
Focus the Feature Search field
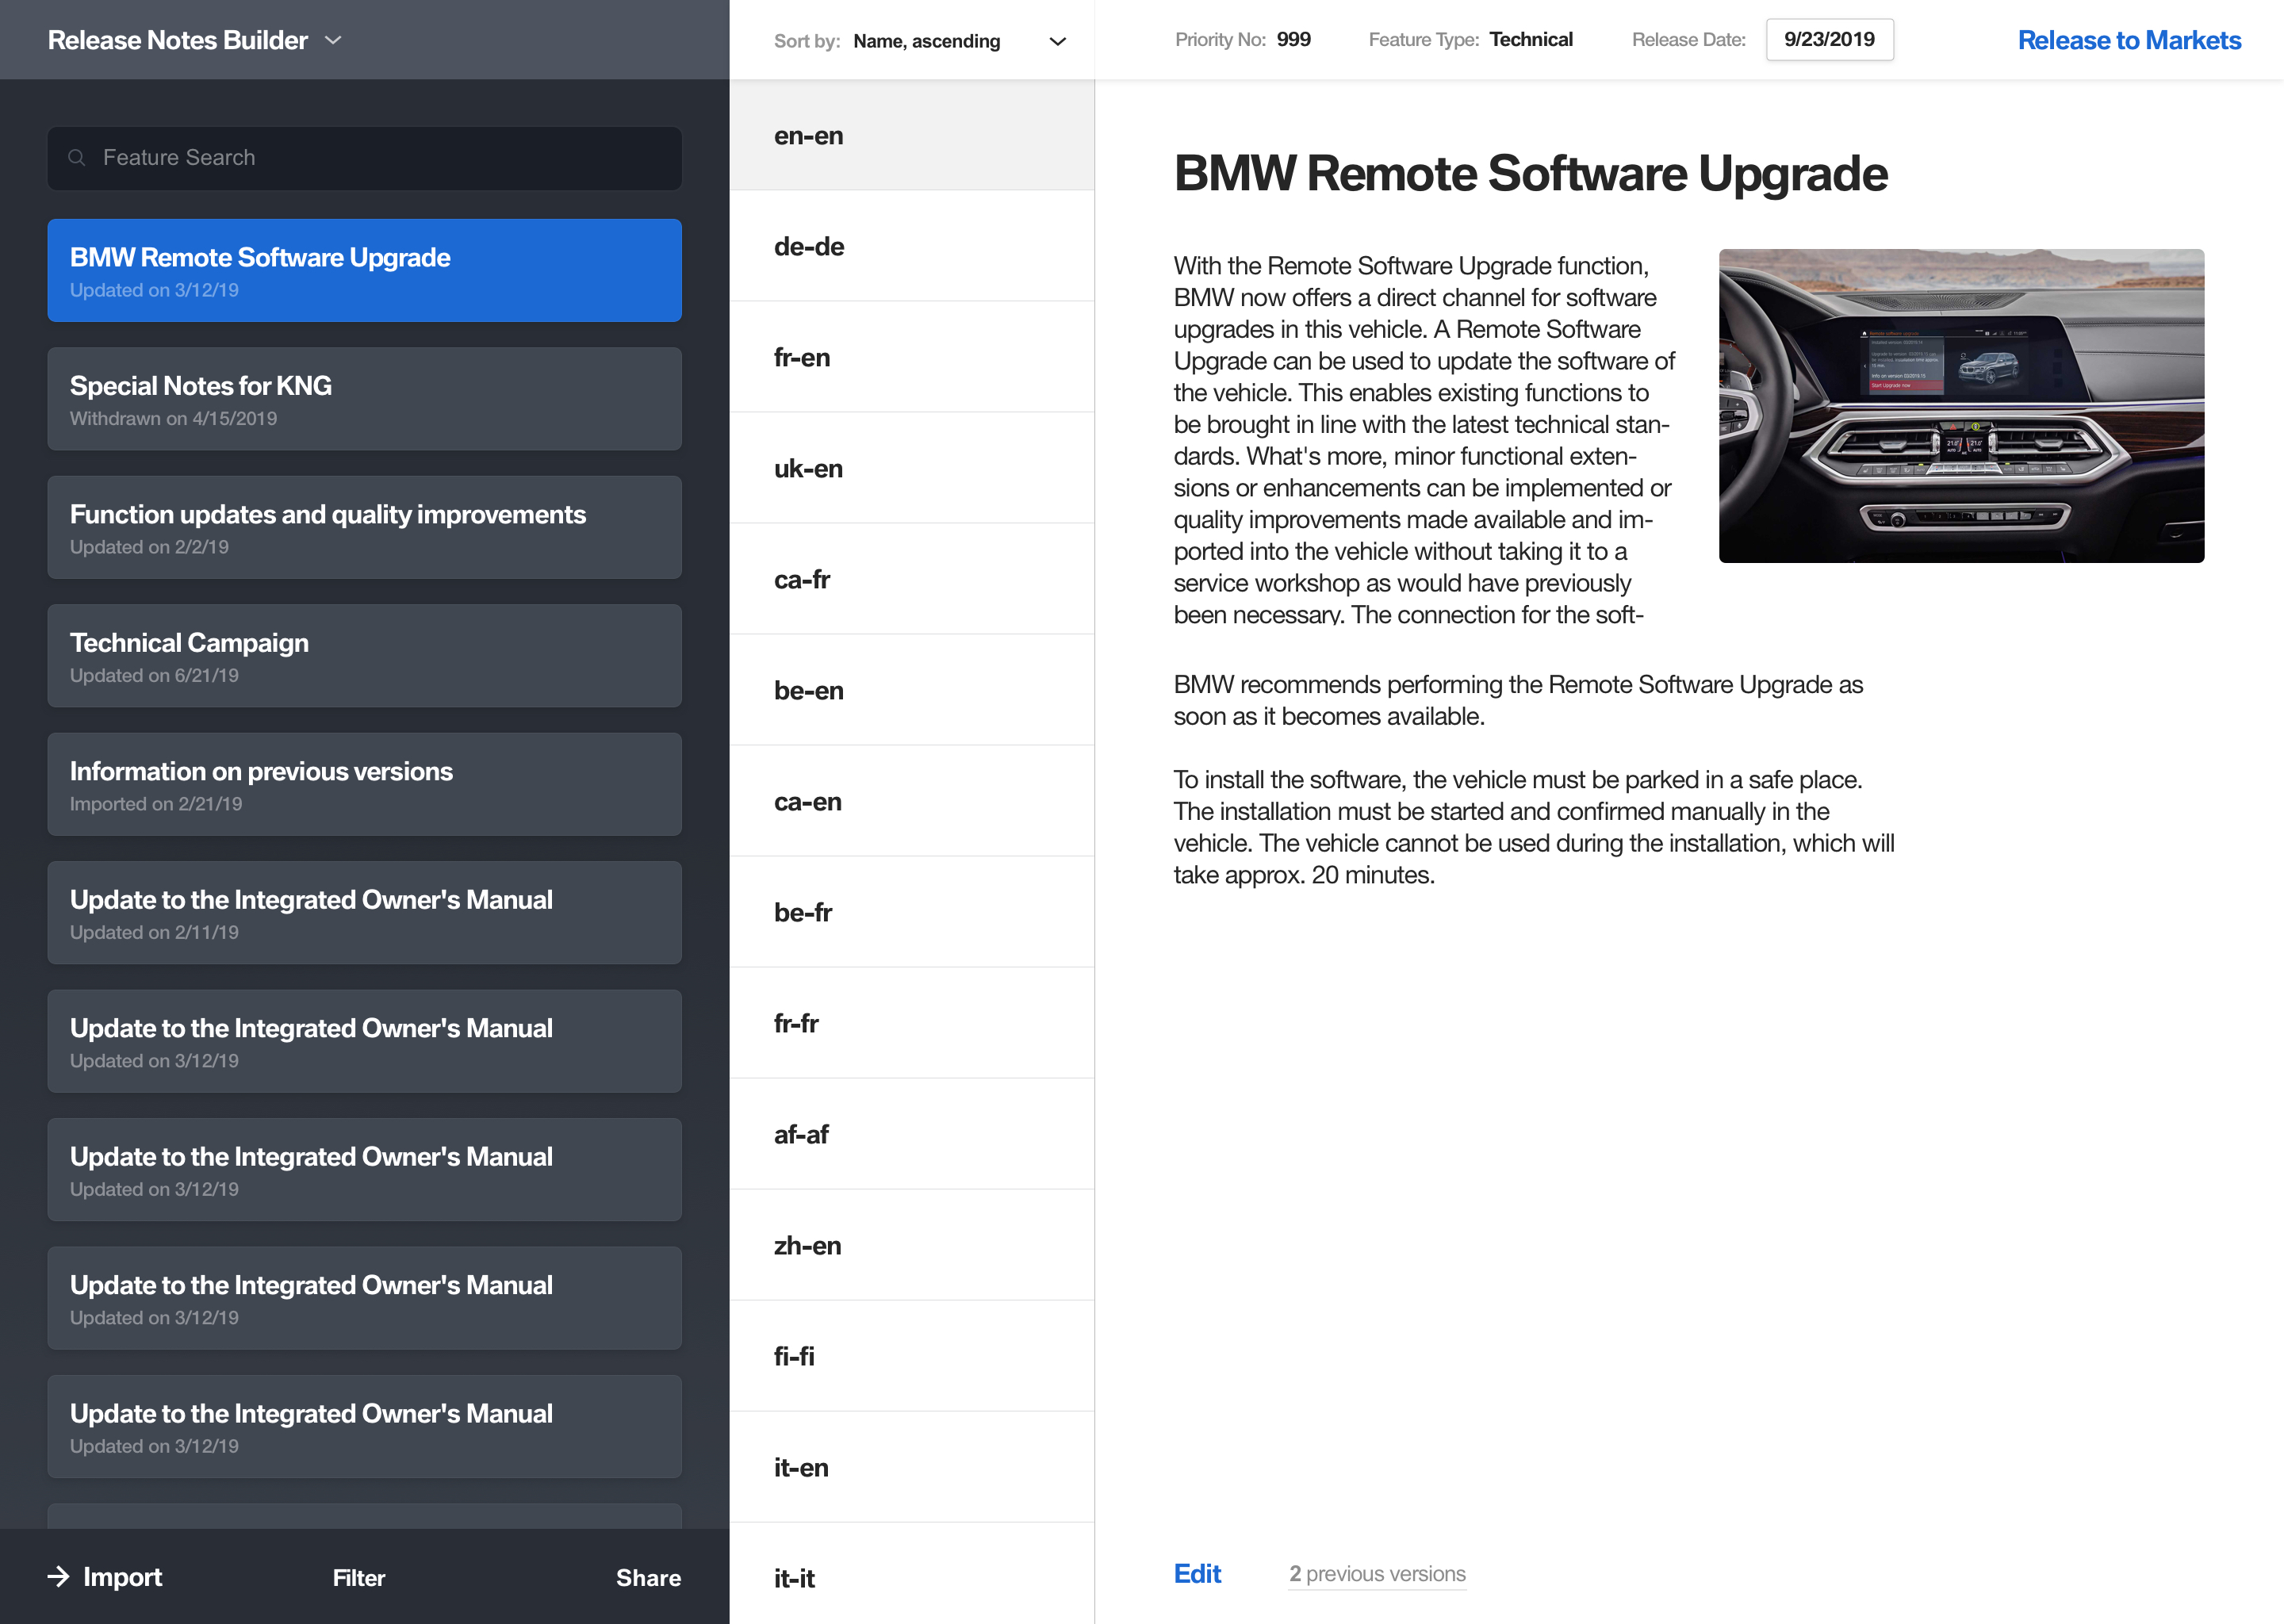click(365, 158)
